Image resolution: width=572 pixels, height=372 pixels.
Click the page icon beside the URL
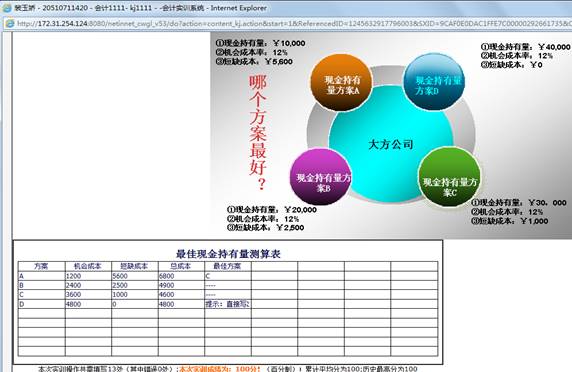click(x=10, y=23)
